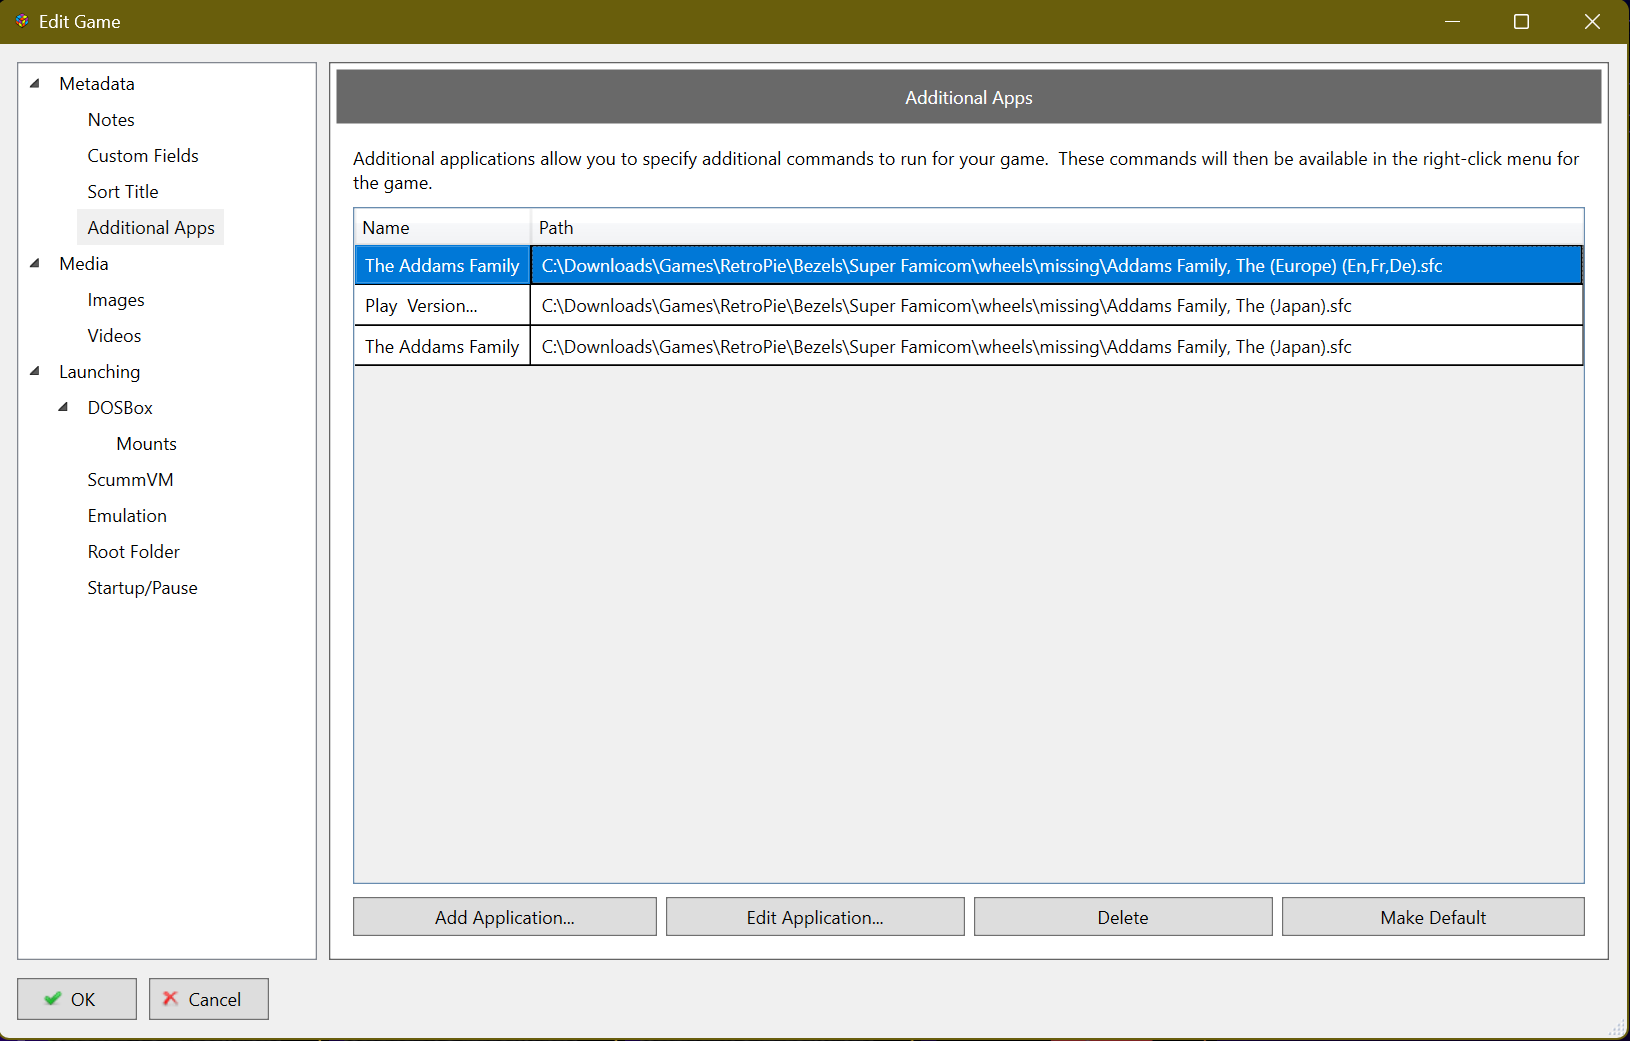Click the Europe (En,Fr,De).sfc path cell
Screen dimensions: 1630x1041
tap(1057, 266)
